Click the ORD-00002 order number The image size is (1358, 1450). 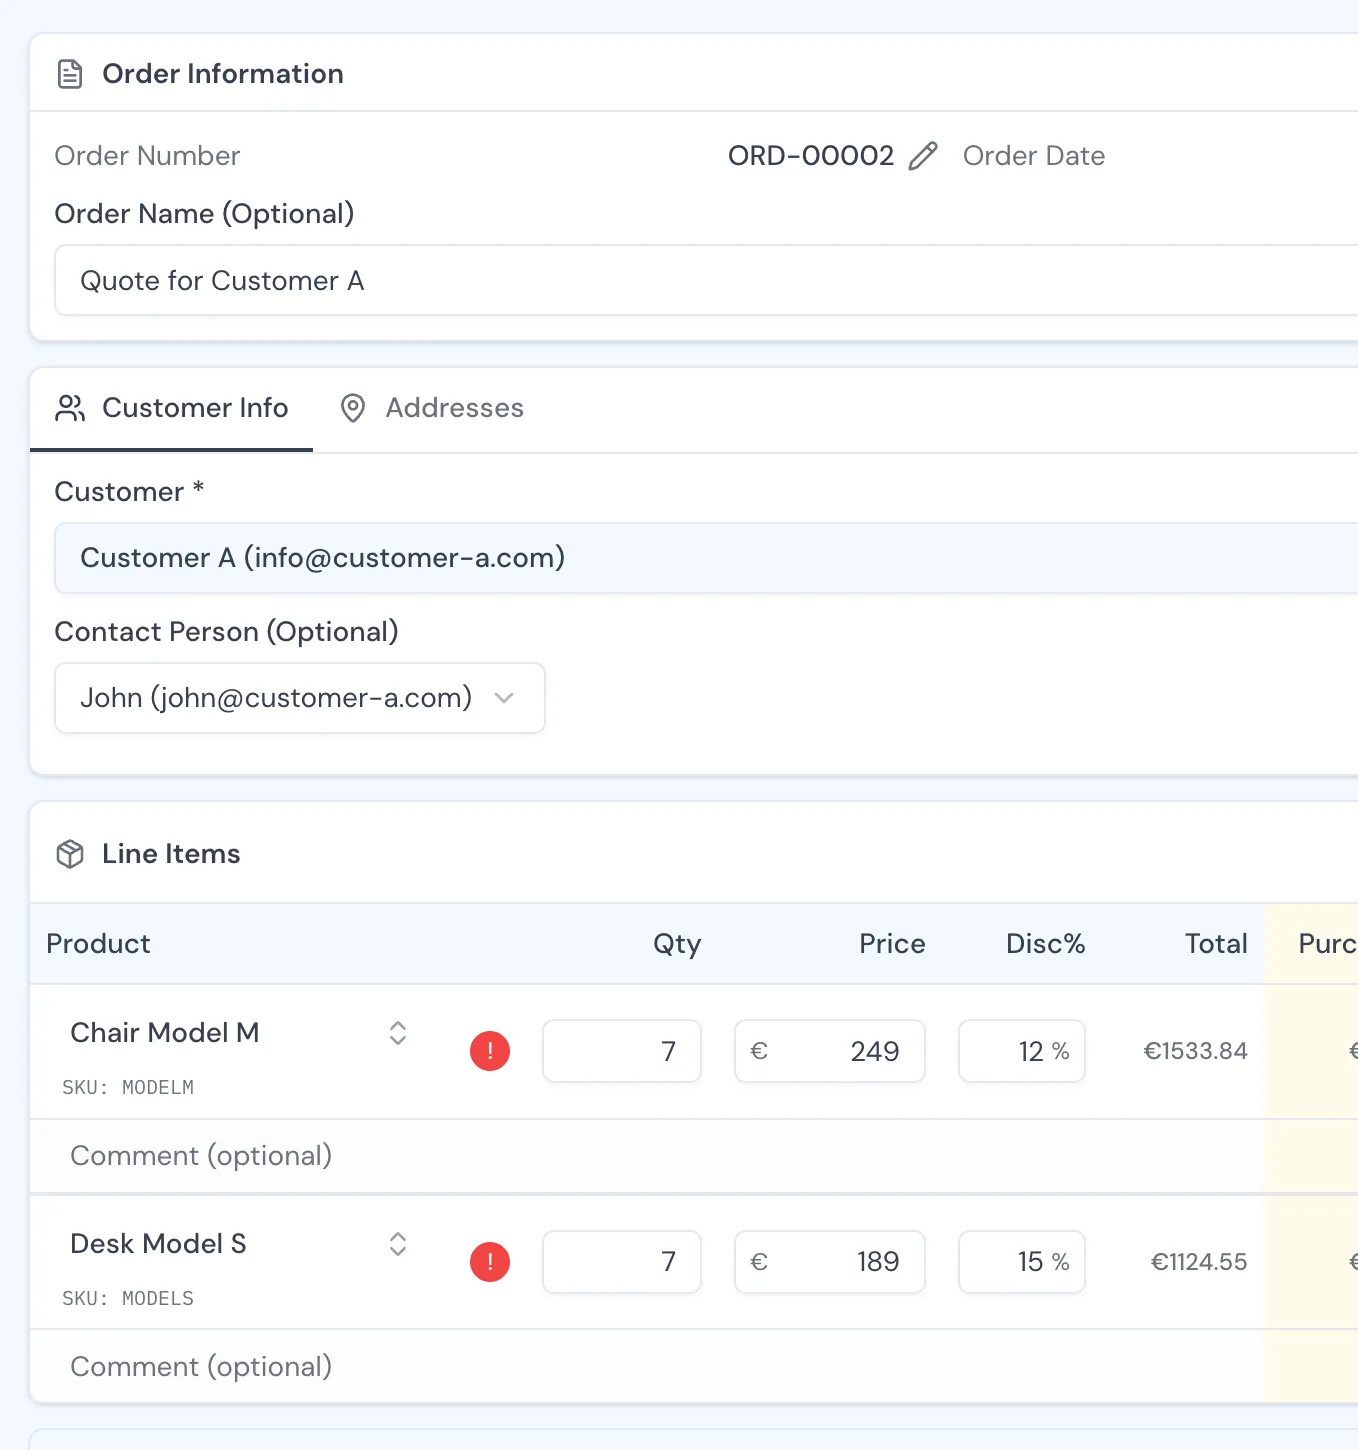[x=811, y=156]
